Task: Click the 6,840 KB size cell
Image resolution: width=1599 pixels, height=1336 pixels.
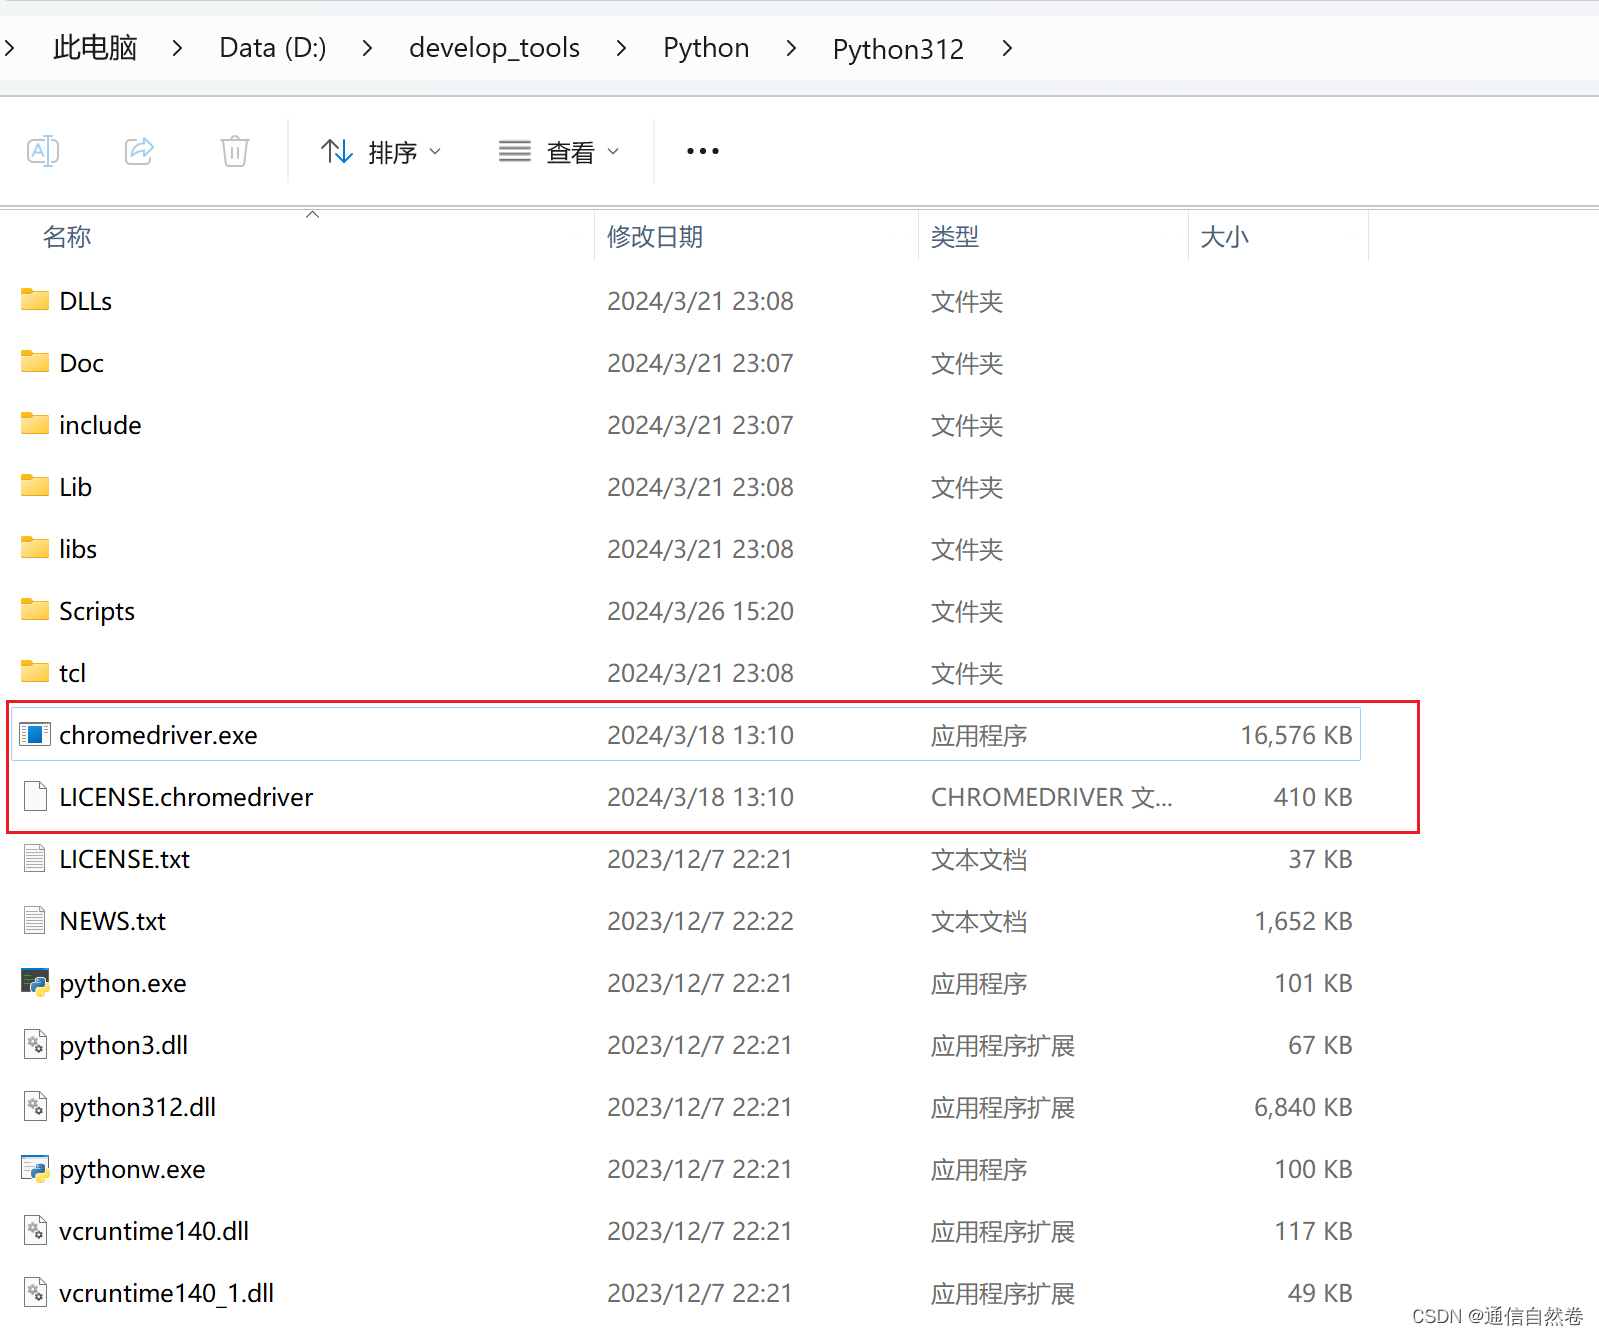Action: [1303, 1107]
